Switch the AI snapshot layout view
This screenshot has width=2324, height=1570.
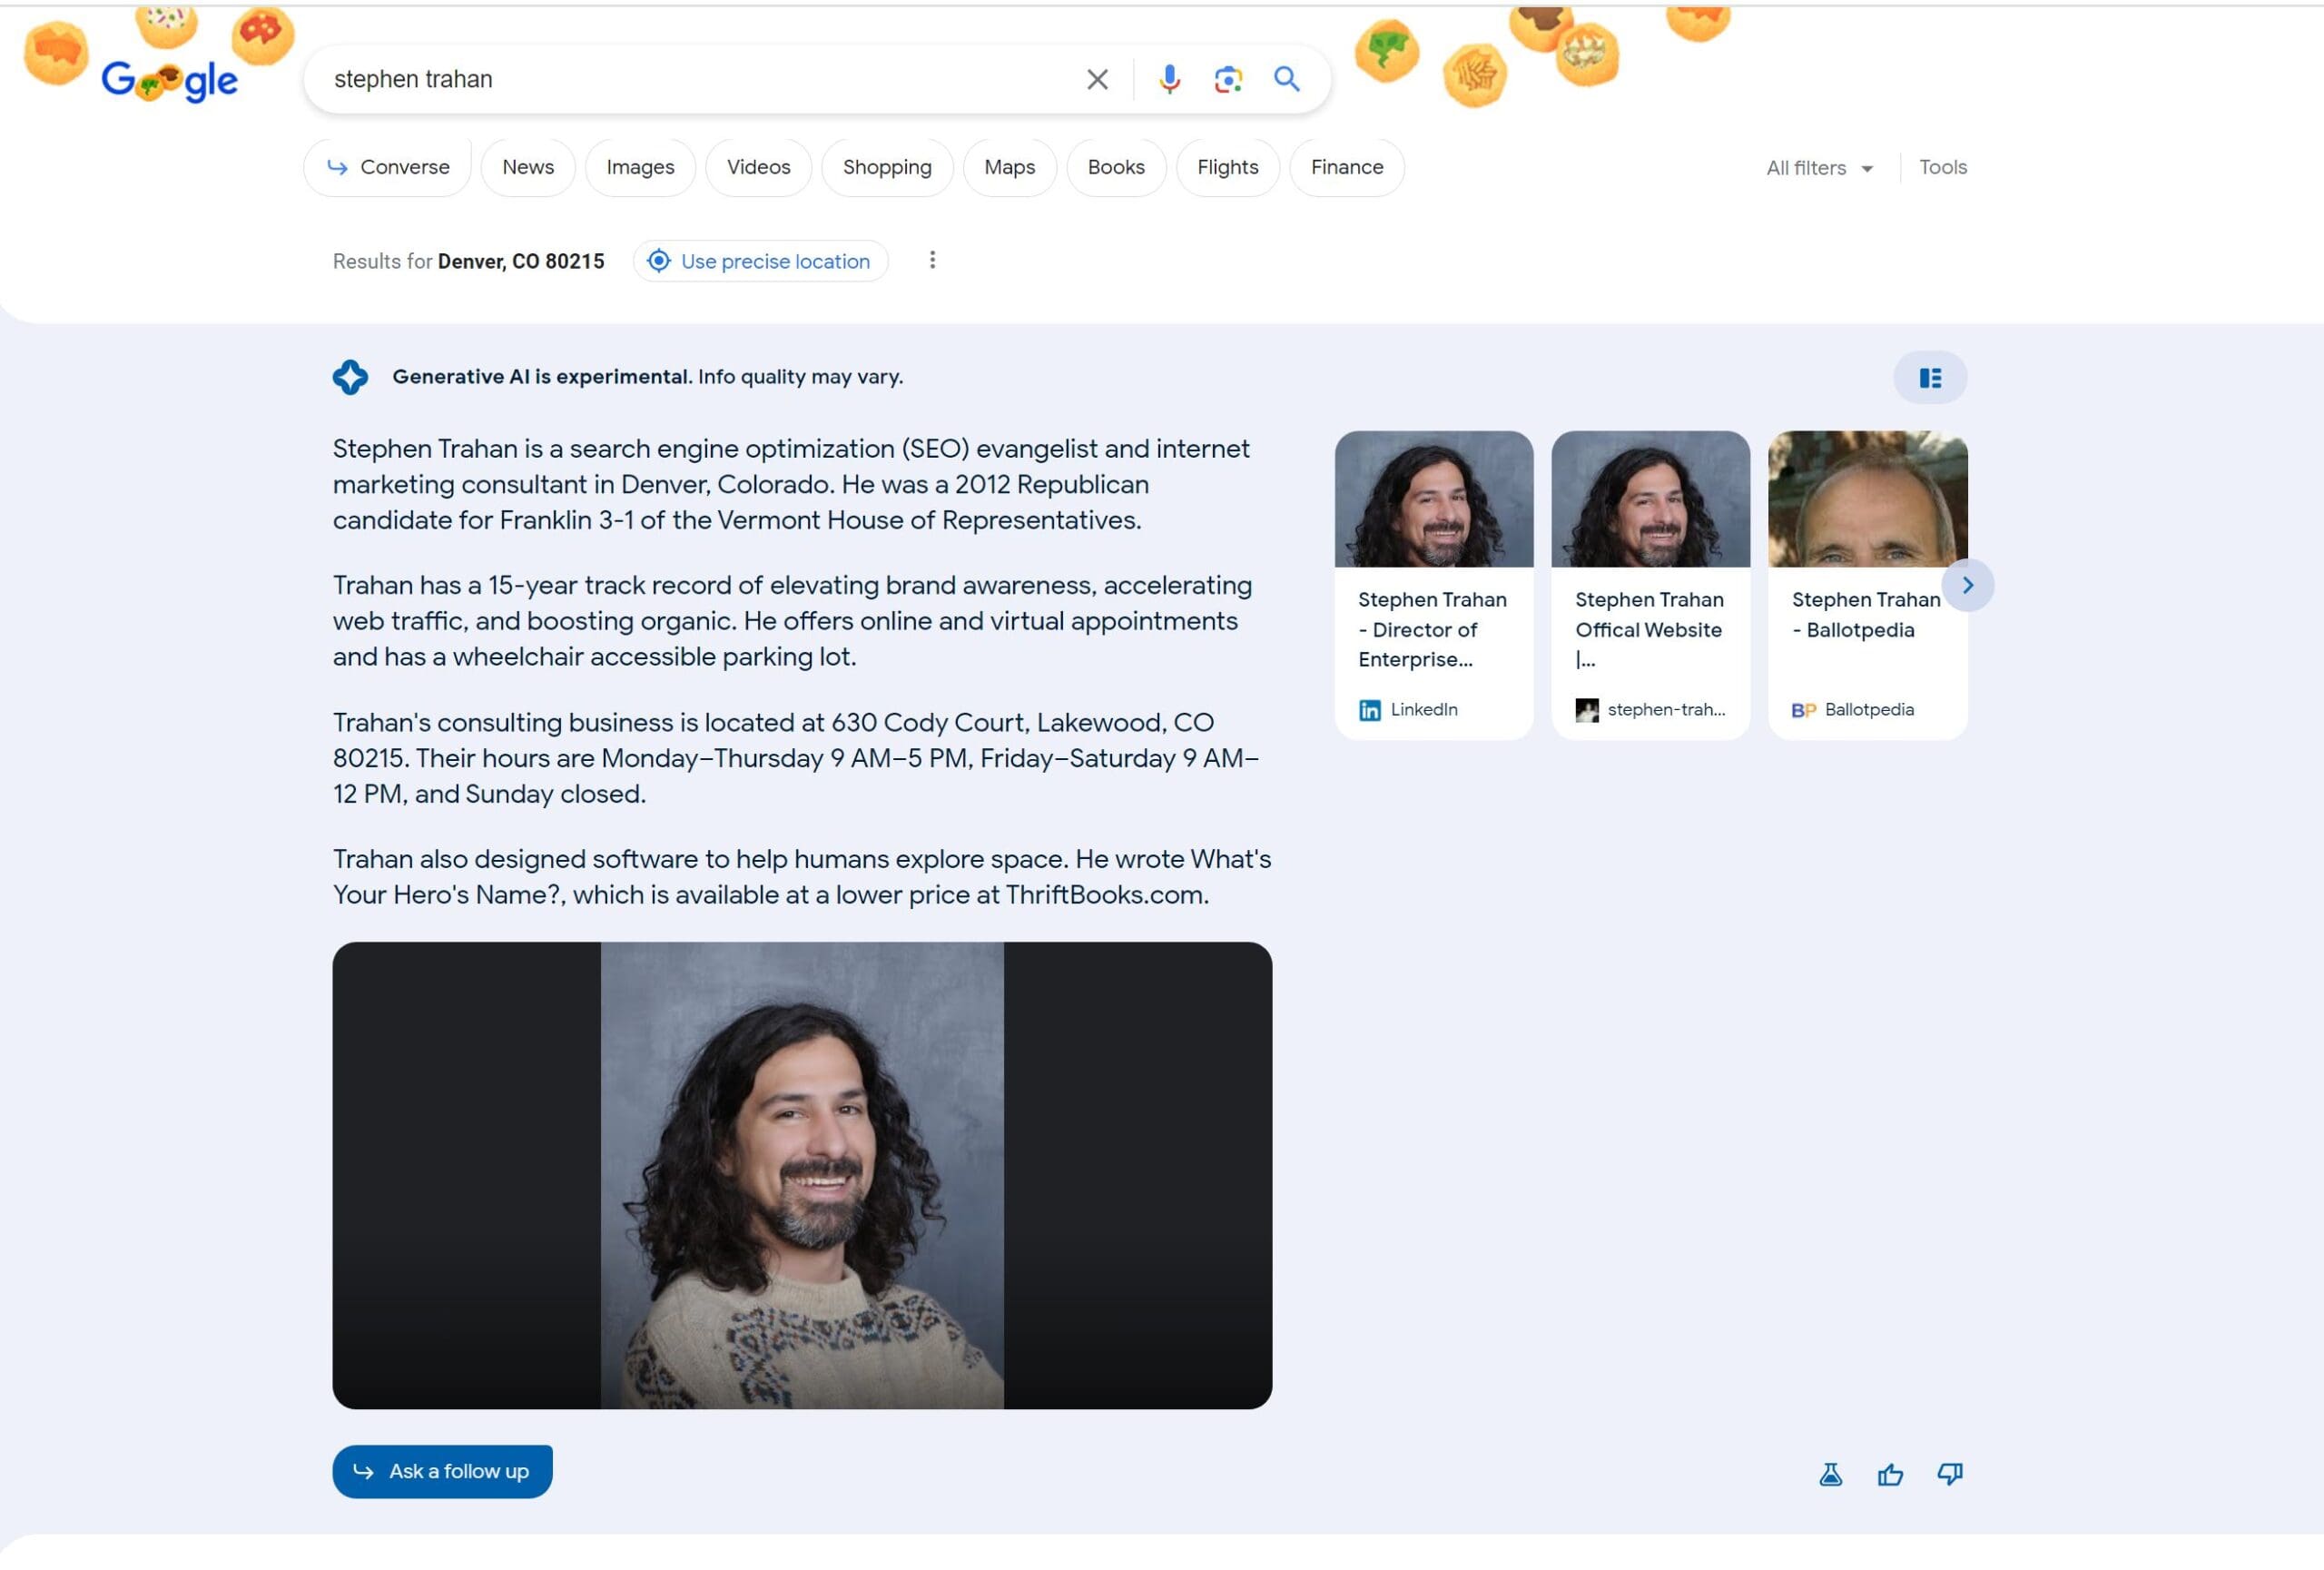pos(1930,377)
